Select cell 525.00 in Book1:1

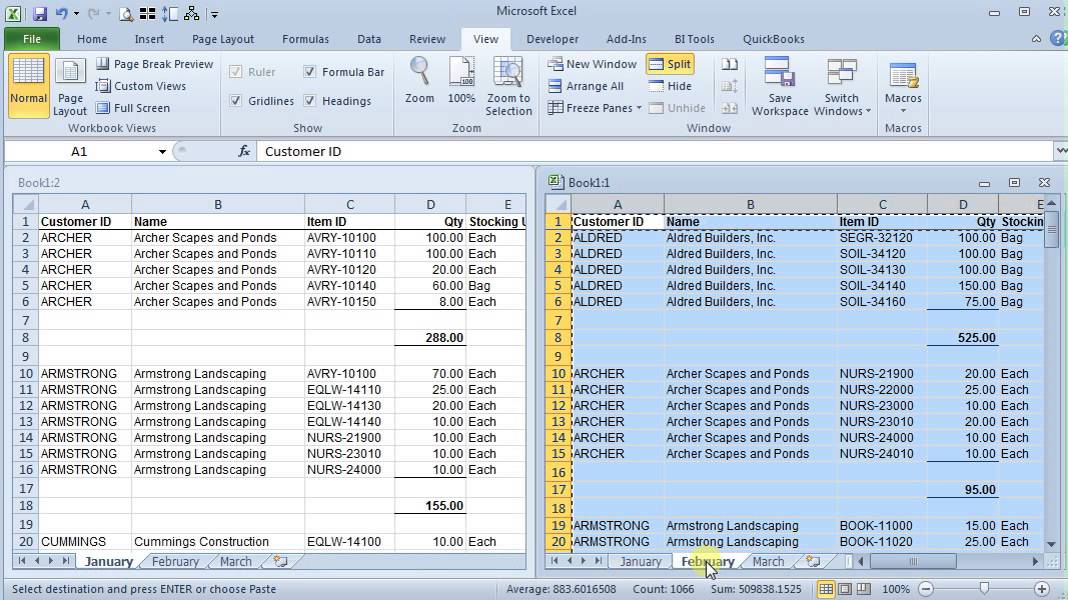(962, 337)
